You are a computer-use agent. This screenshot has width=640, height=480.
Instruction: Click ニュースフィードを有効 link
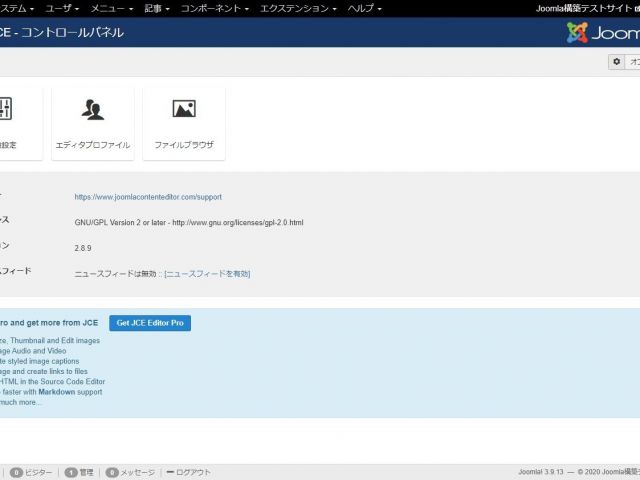[207, 273]
